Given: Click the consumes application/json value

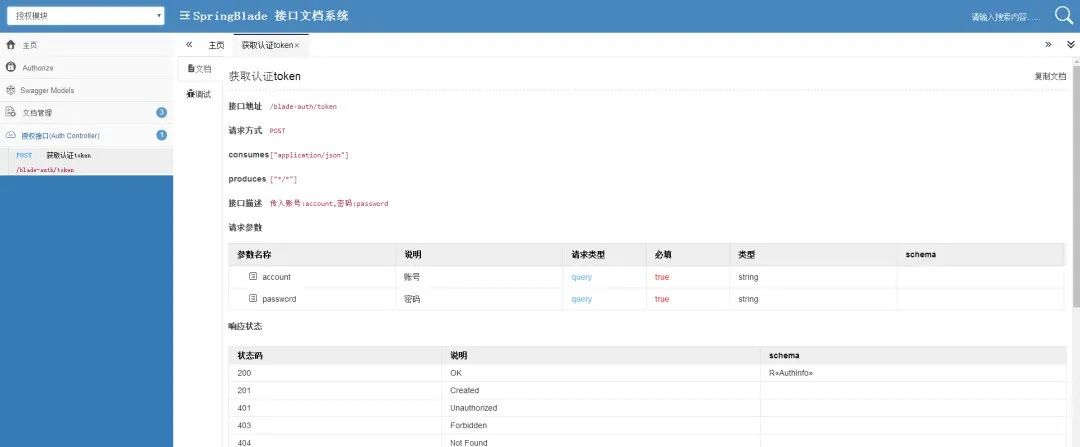Looking at the screenshot, I should point(309,155).
